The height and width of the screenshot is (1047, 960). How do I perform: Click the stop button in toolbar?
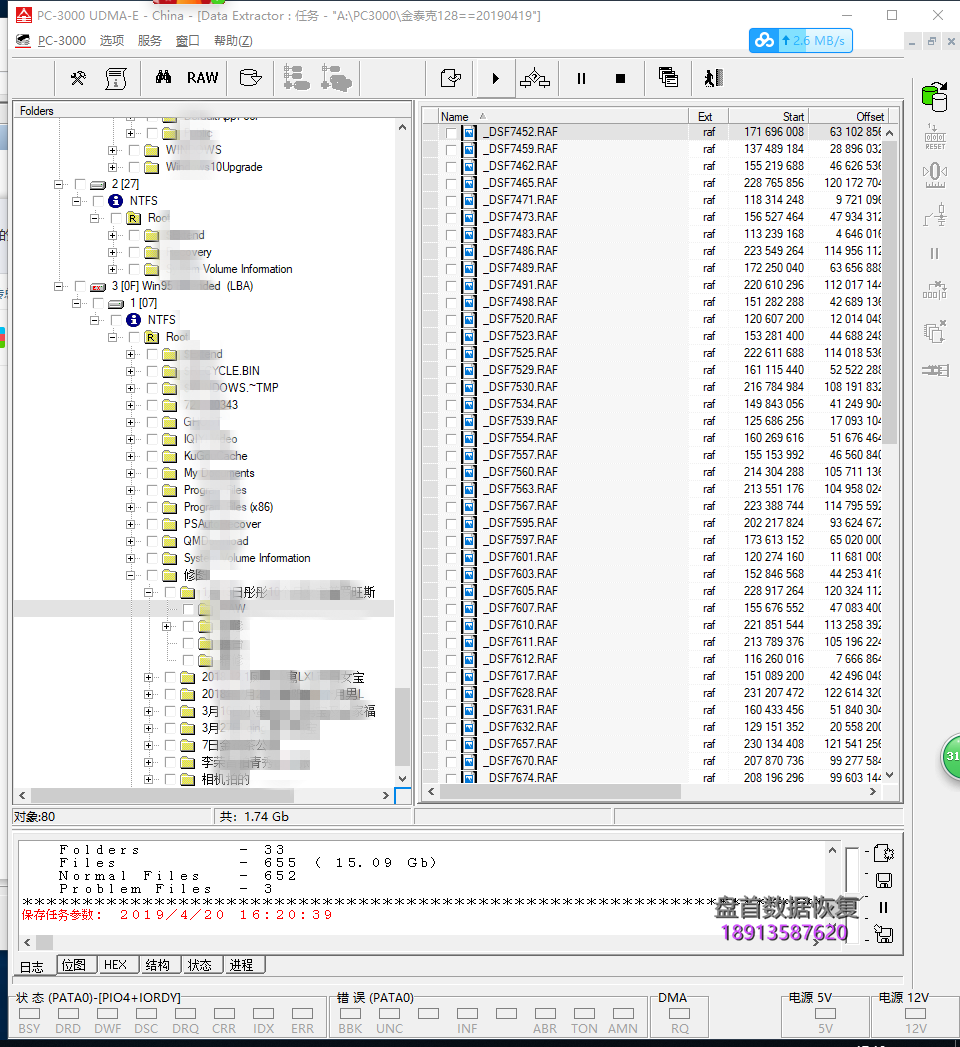click(x=620, y=78)
